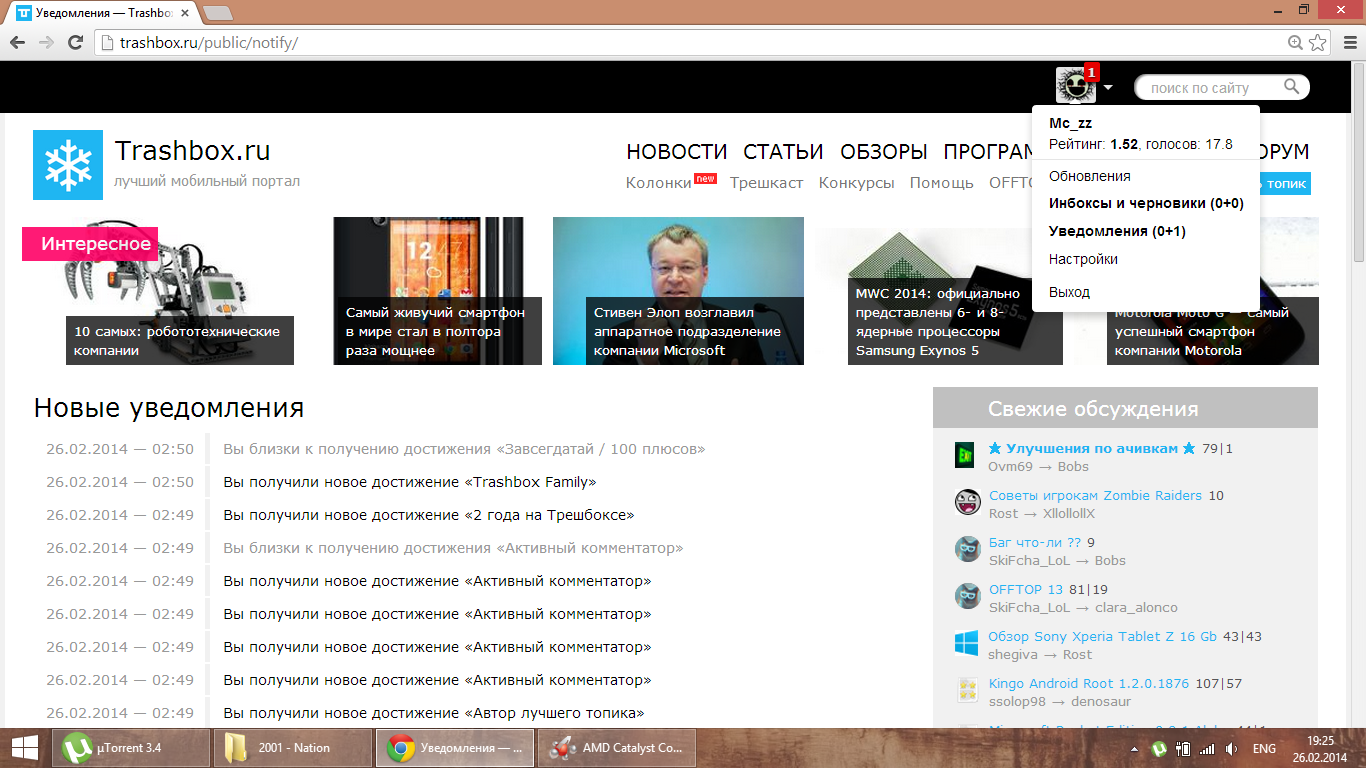Select Уведомления (0+1) in user menu
Screen dimensions: 1366x768
coord(1117,231)
